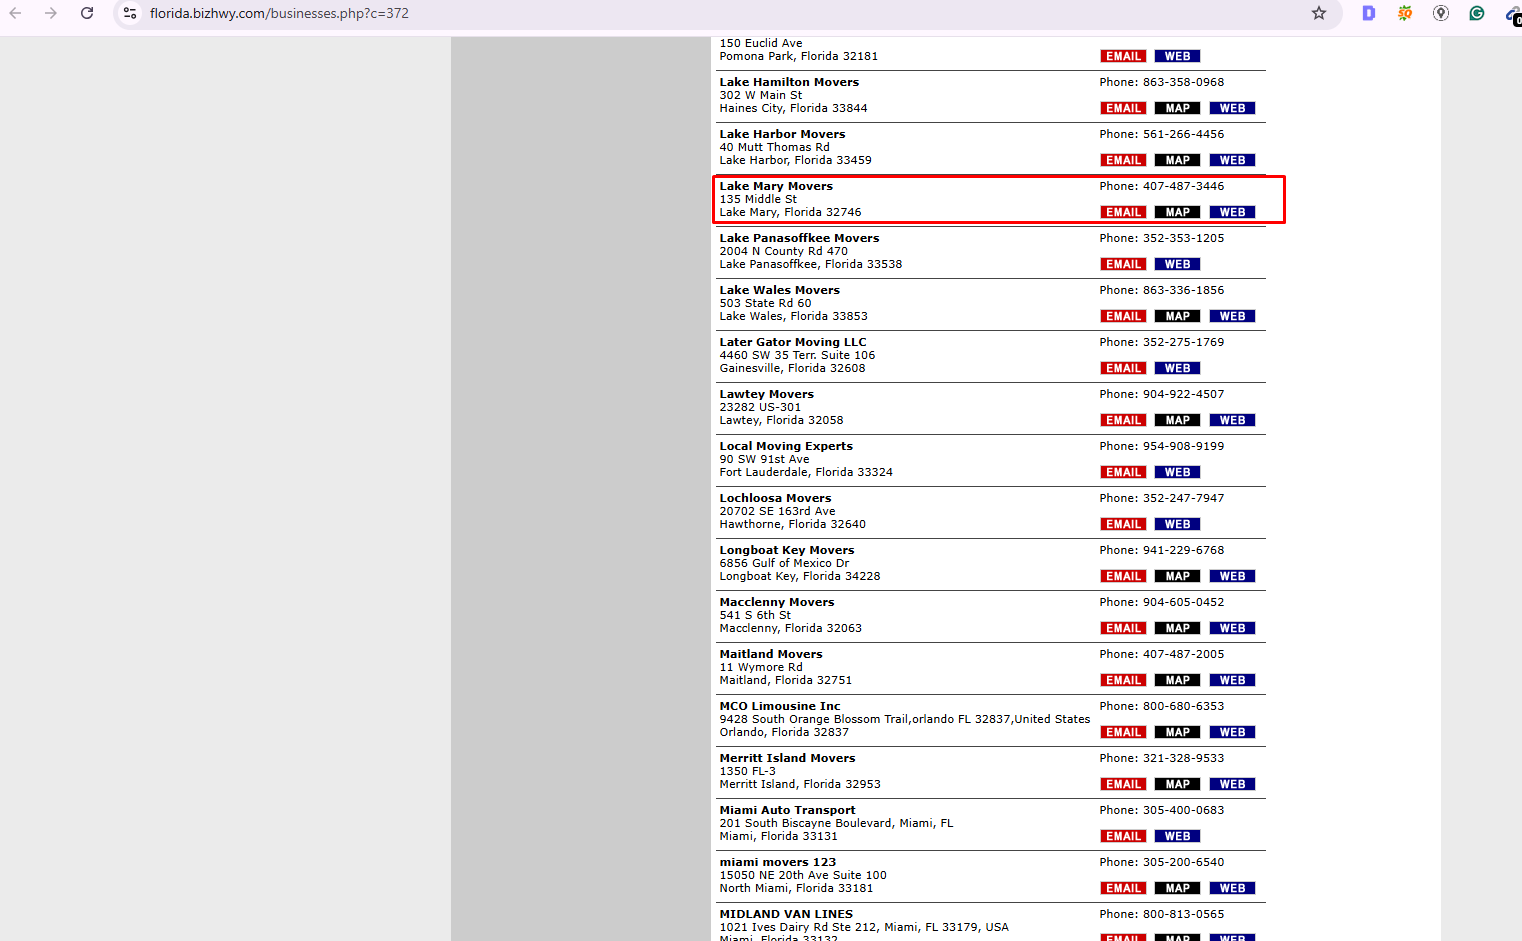
Task: Visit WEB for Miami Auto Transport
Action: [1178, 836]
